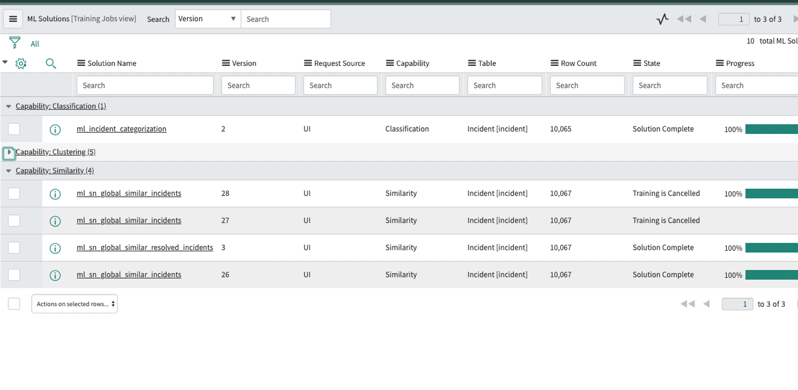Open the hamburger list menu icon

[x=13, y=19]
